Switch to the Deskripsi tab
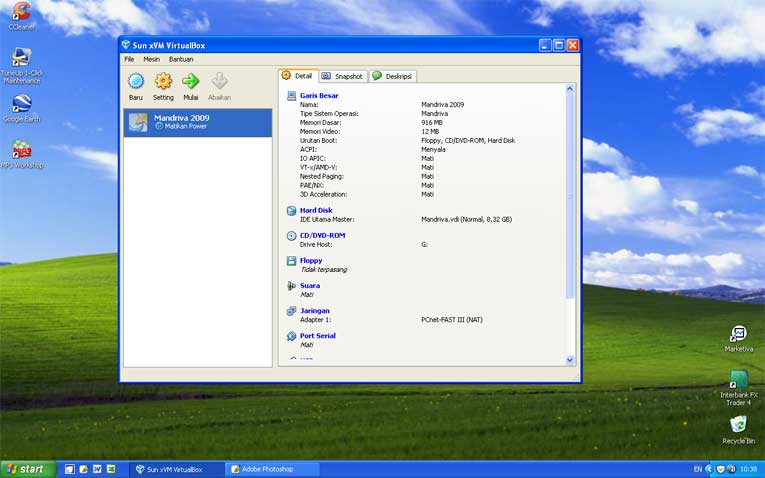 point(393,77)
